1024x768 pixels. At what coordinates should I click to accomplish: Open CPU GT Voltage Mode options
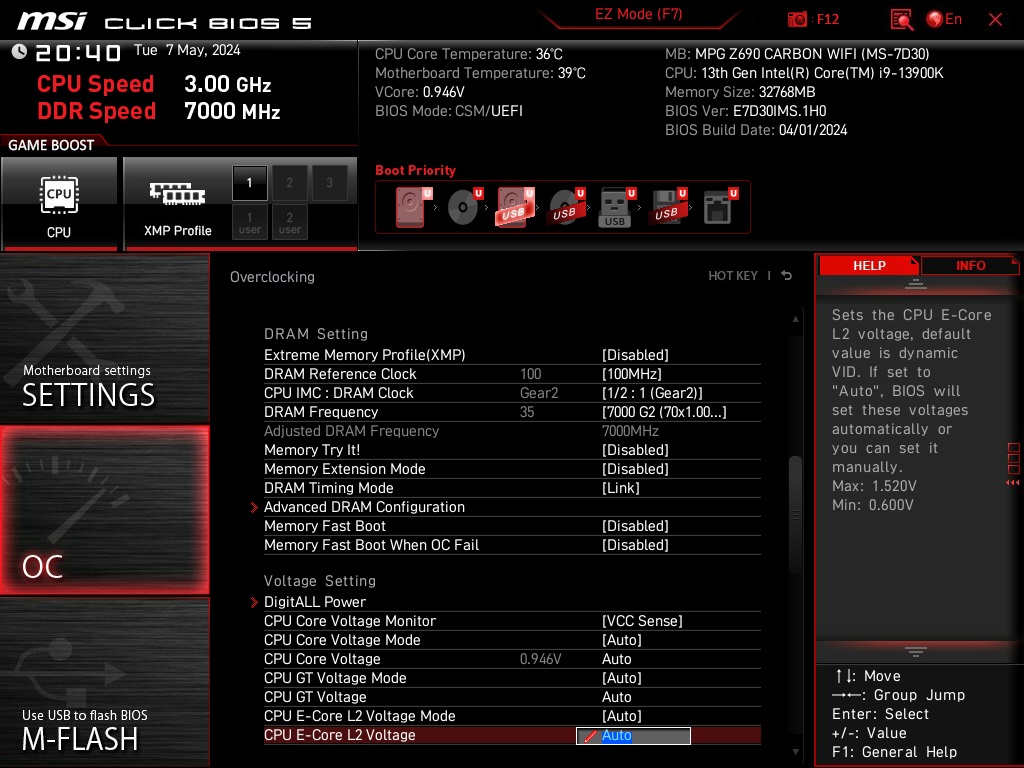coord(622,677)
